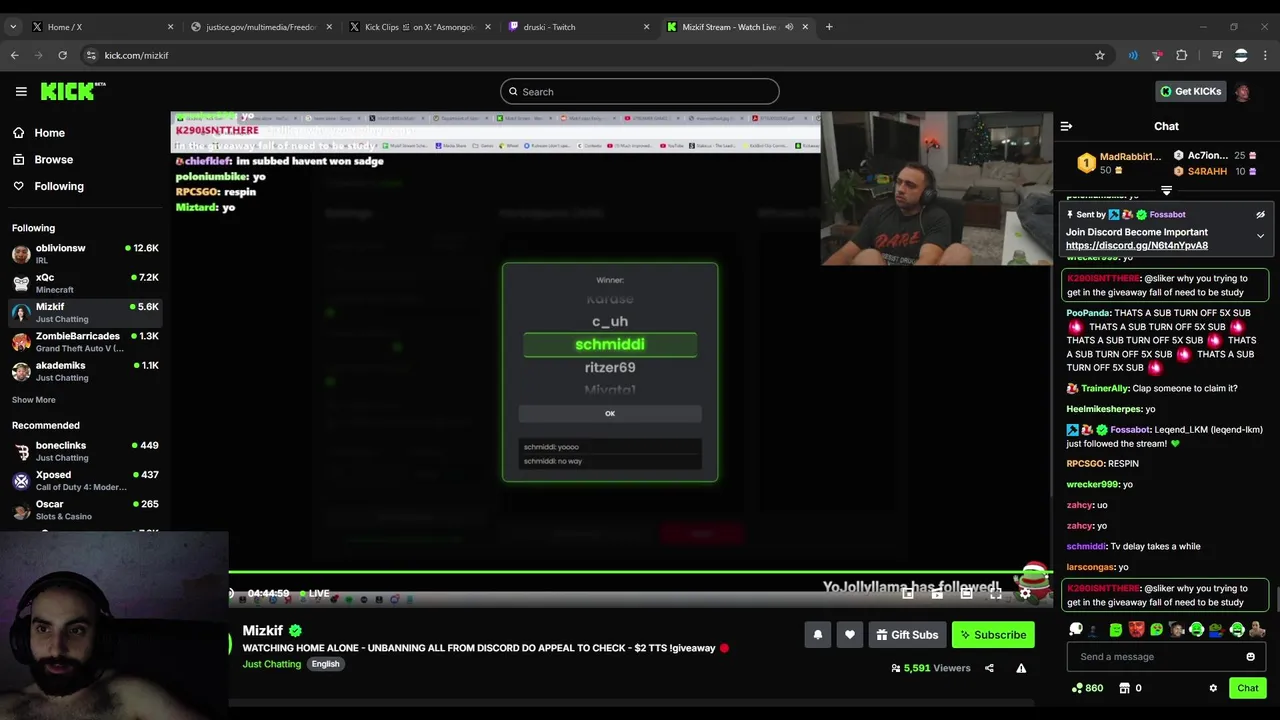The width and height of the screenshot is (1280, 720).
Task: Open chat settings gear
Action: click(x=1213, y=688)
